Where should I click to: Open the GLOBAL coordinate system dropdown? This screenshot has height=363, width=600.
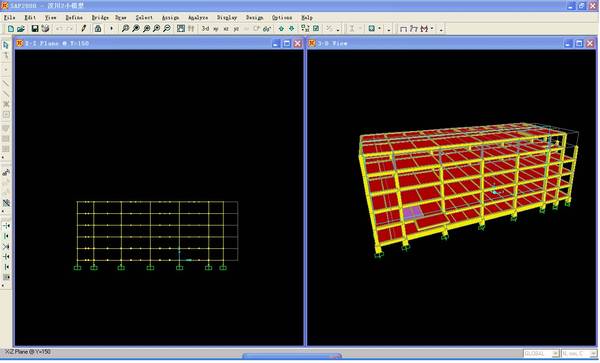pos(541,354)
